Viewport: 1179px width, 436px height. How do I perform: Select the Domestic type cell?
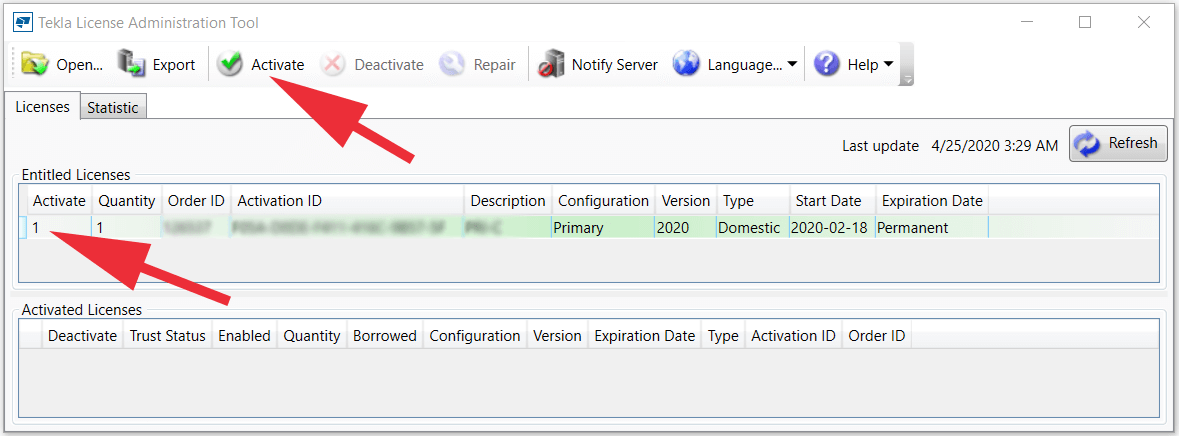pos(753,227)
